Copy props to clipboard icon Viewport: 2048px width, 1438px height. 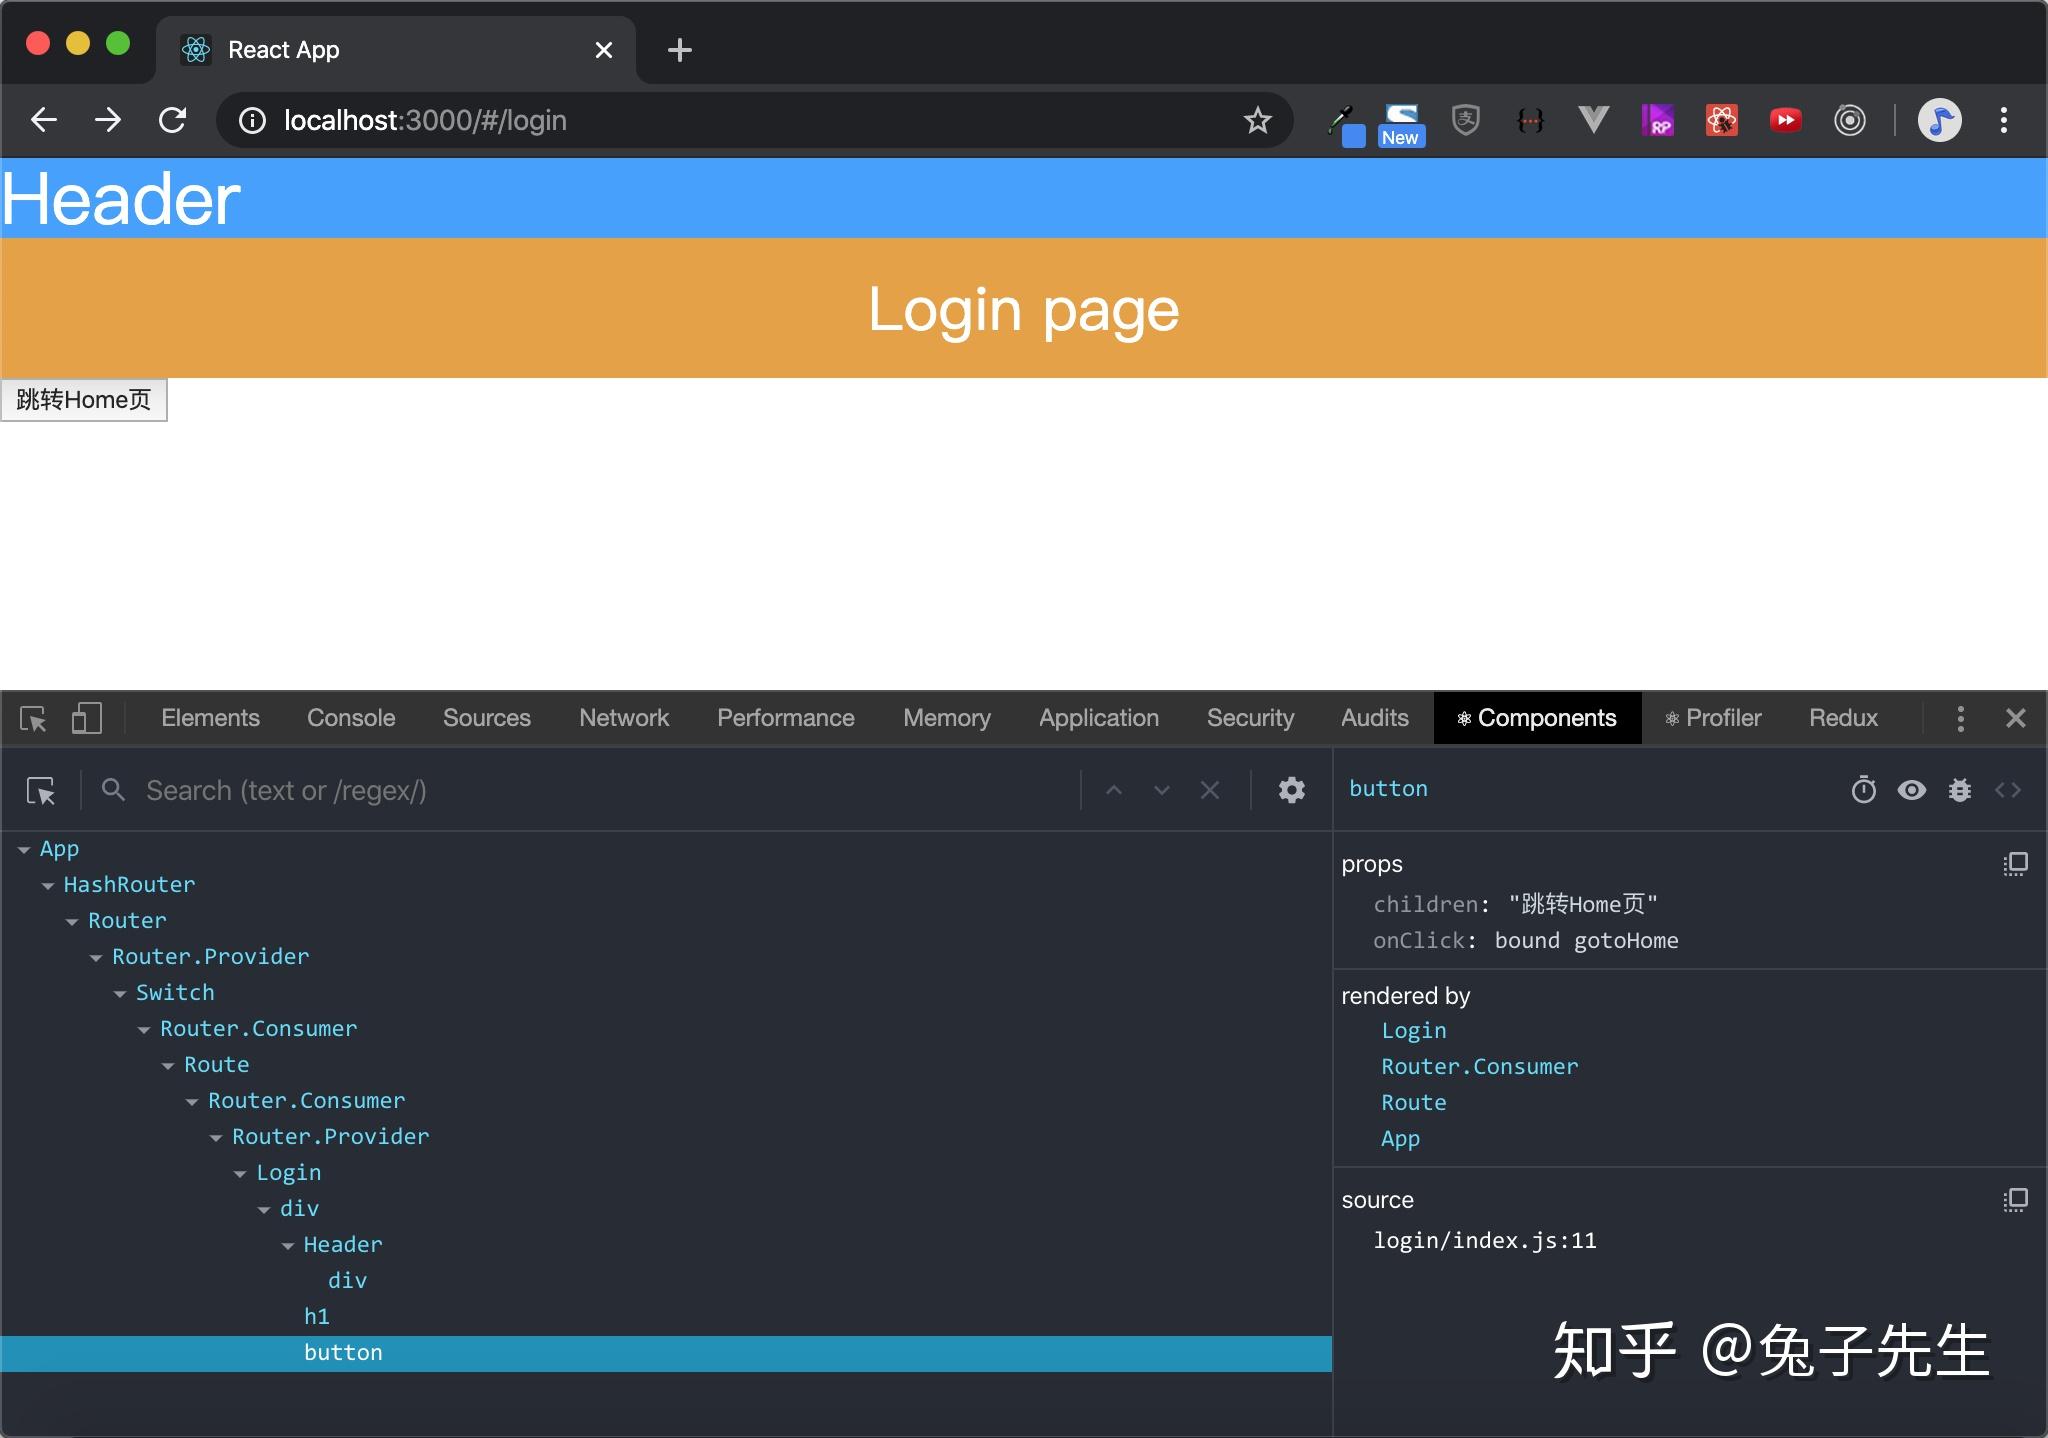coord(2015,864)
